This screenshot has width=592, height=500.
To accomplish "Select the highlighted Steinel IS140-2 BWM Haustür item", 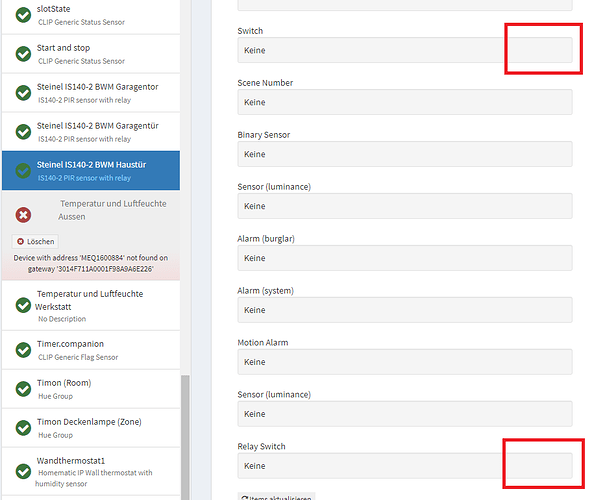I will pyautogui.click(x=91, y=170).
